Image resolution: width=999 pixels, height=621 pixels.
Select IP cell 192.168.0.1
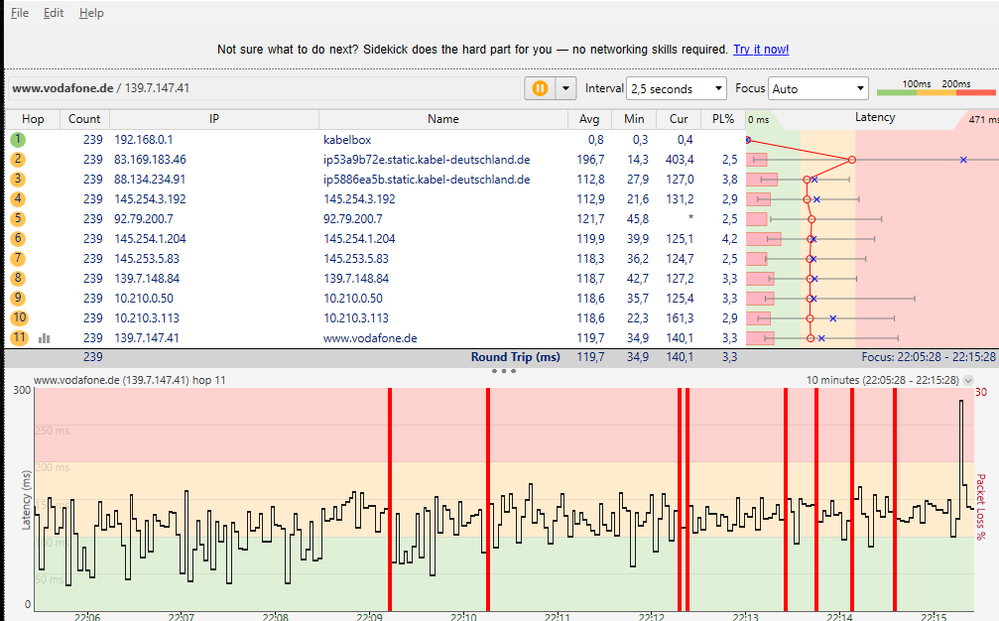point(143,139)
